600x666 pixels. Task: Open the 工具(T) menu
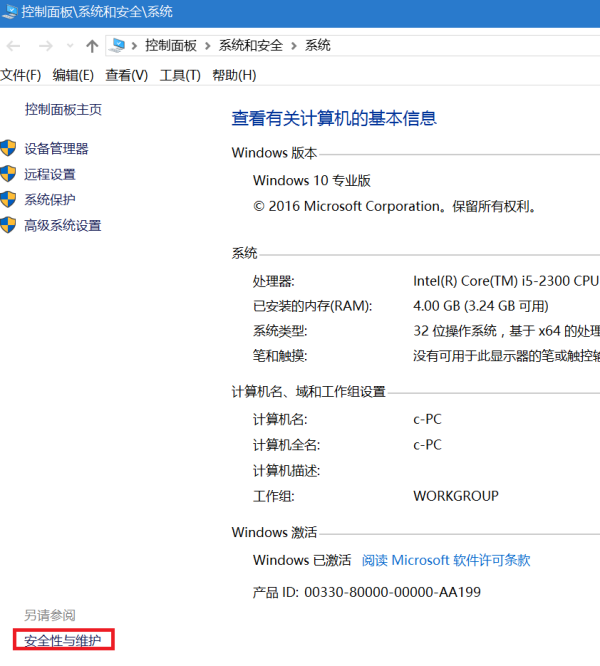[x=180, y=75]
